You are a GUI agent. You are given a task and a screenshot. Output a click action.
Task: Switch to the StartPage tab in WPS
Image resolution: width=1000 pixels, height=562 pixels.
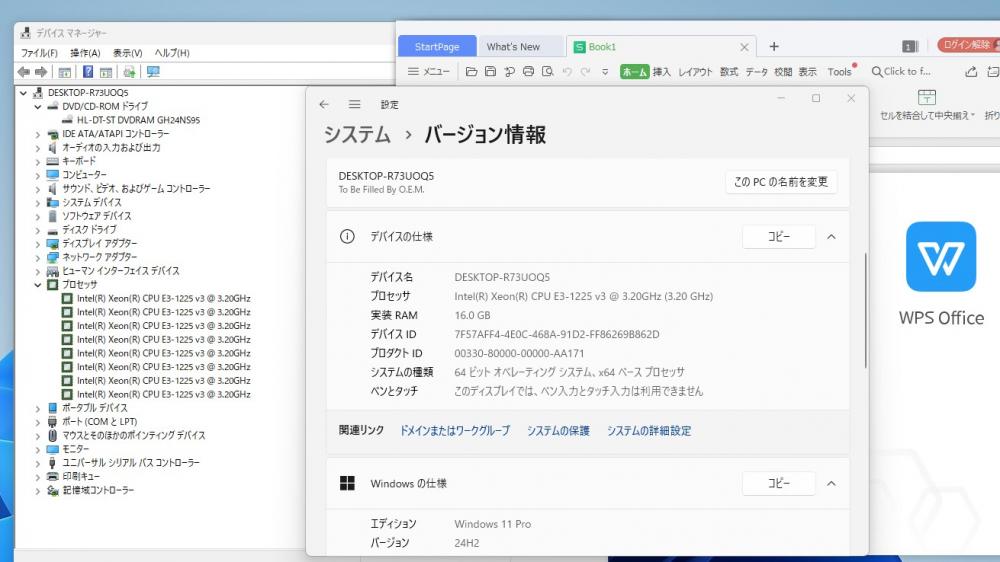tap(437, 47)
